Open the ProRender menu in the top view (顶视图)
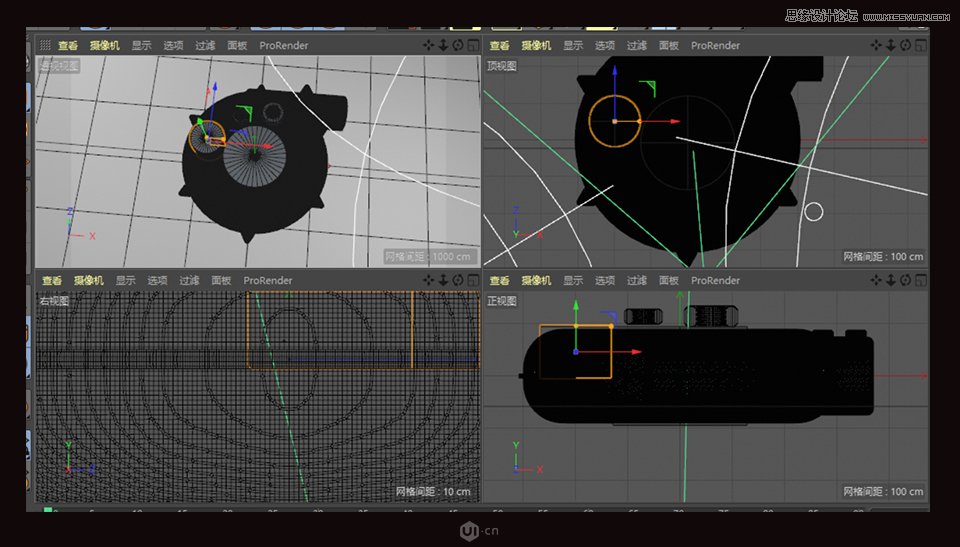 (x=716, y=45)
